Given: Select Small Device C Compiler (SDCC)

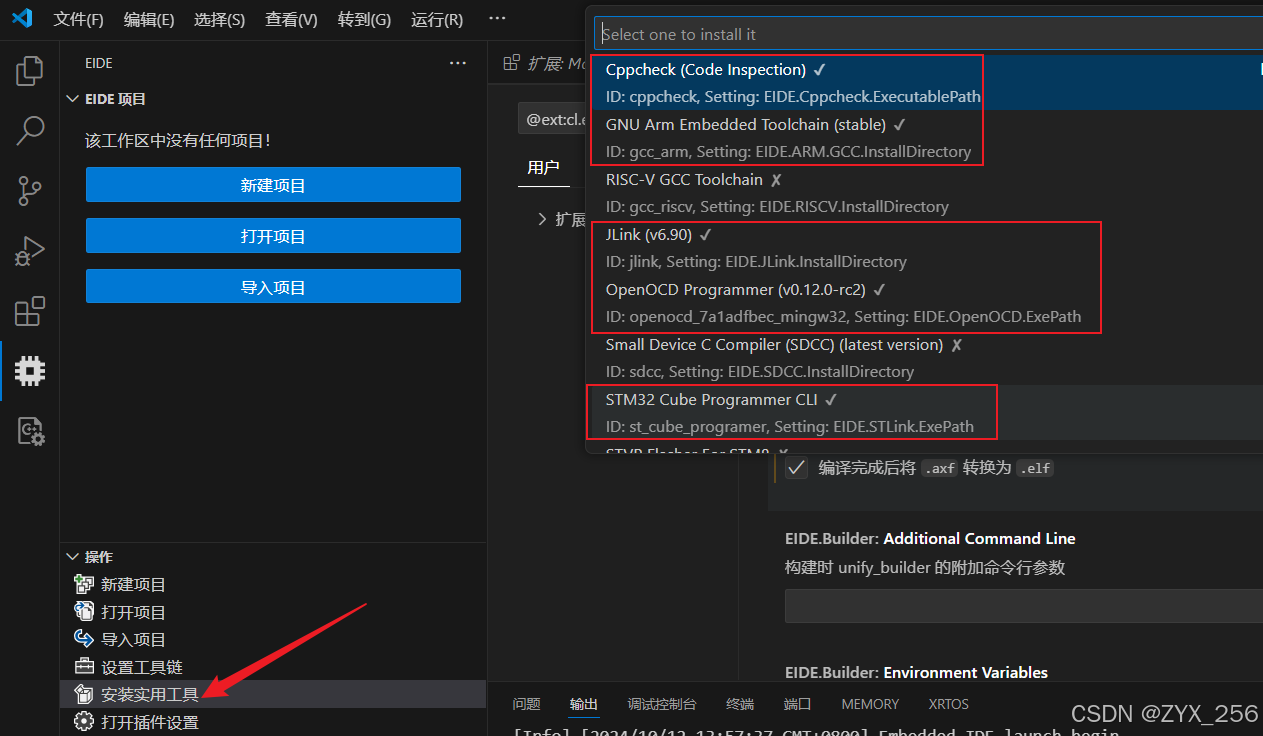Looking at the screenshot, I should tap(926, 358).
